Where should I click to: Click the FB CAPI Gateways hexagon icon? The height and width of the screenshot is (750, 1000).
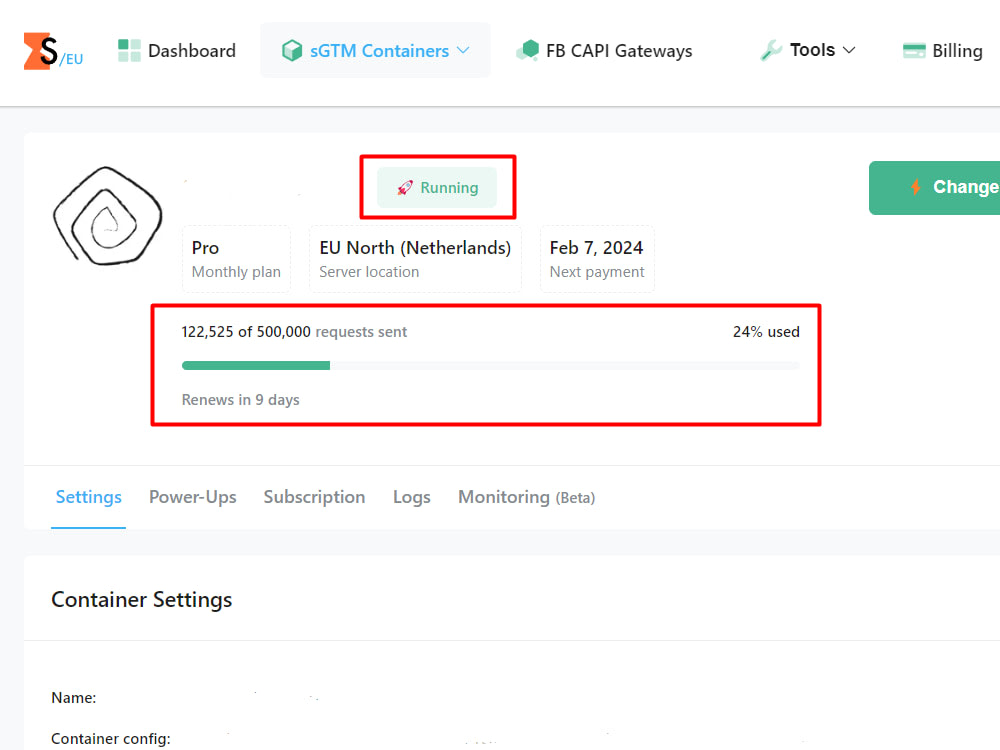pos(527,50)
